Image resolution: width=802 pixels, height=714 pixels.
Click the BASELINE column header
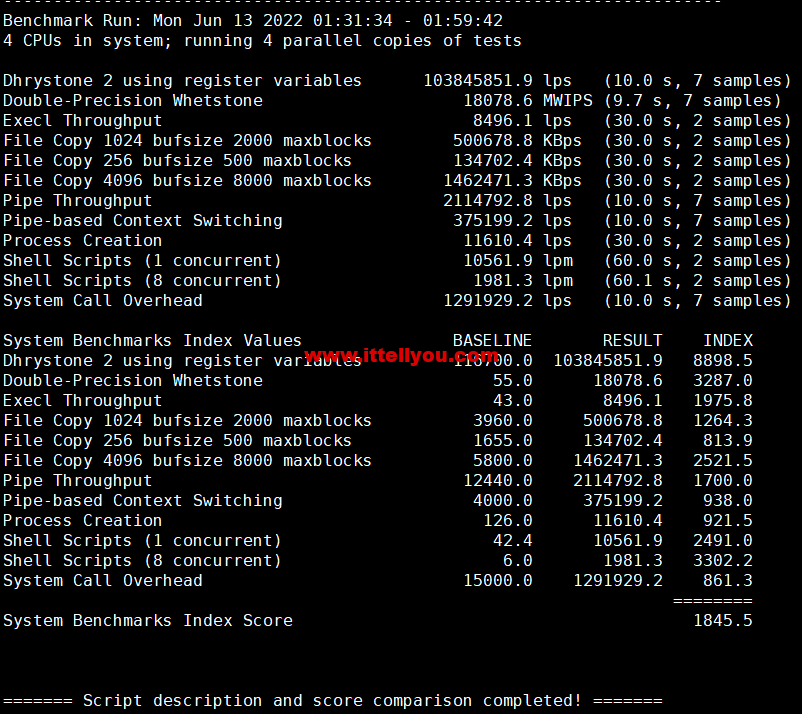point(492,341)
